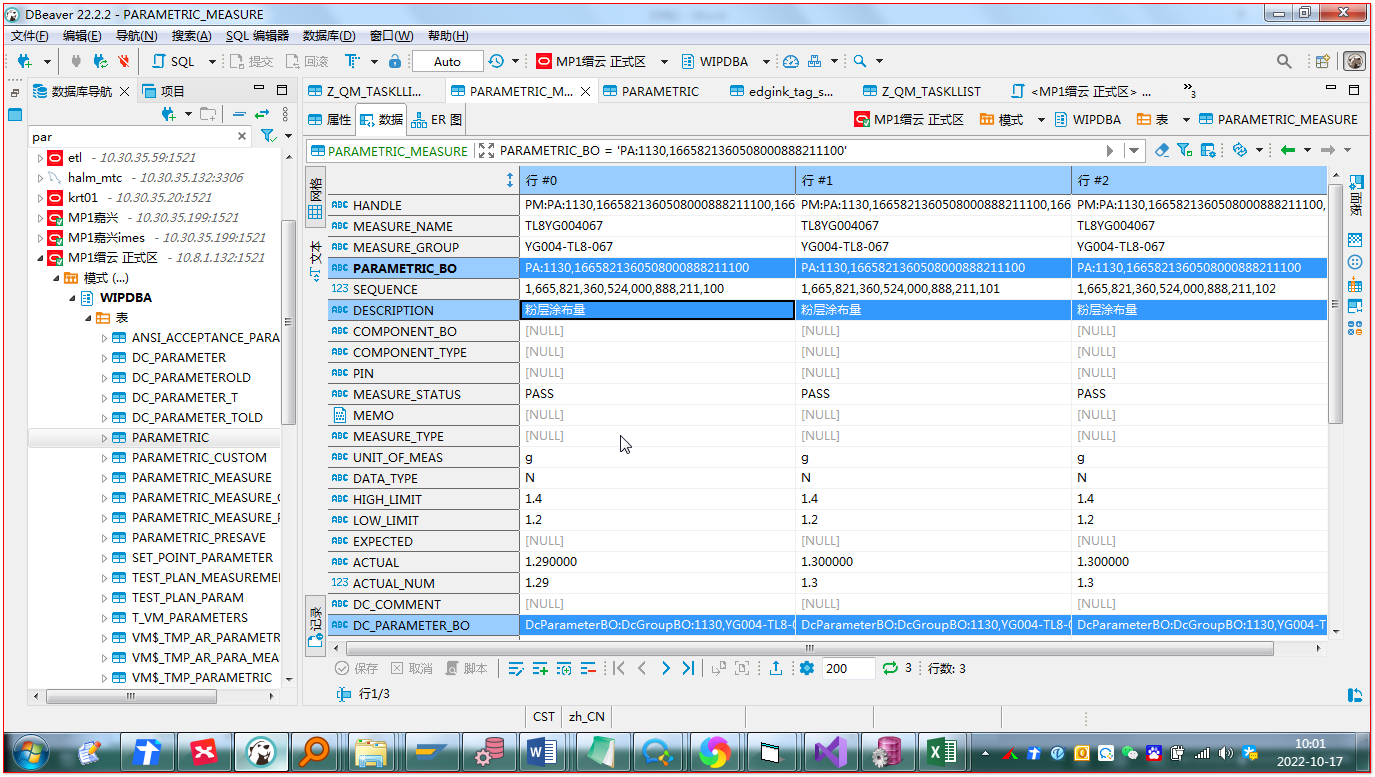Refresh data with green arrows icon

click(890, 668)
